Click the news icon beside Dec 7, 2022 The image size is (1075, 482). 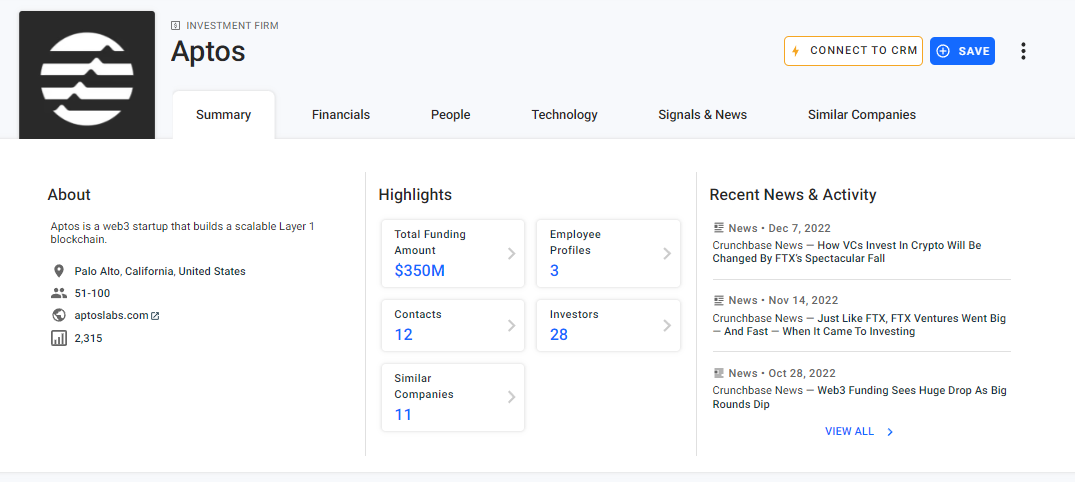pos(718,228)
